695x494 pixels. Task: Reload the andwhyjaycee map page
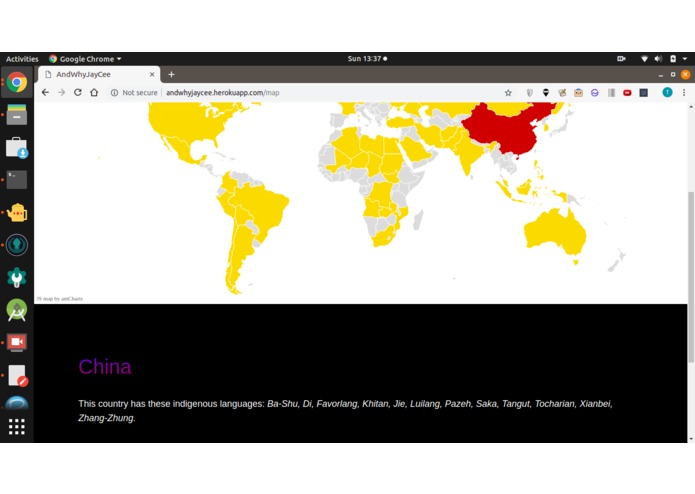click(78, 93)
